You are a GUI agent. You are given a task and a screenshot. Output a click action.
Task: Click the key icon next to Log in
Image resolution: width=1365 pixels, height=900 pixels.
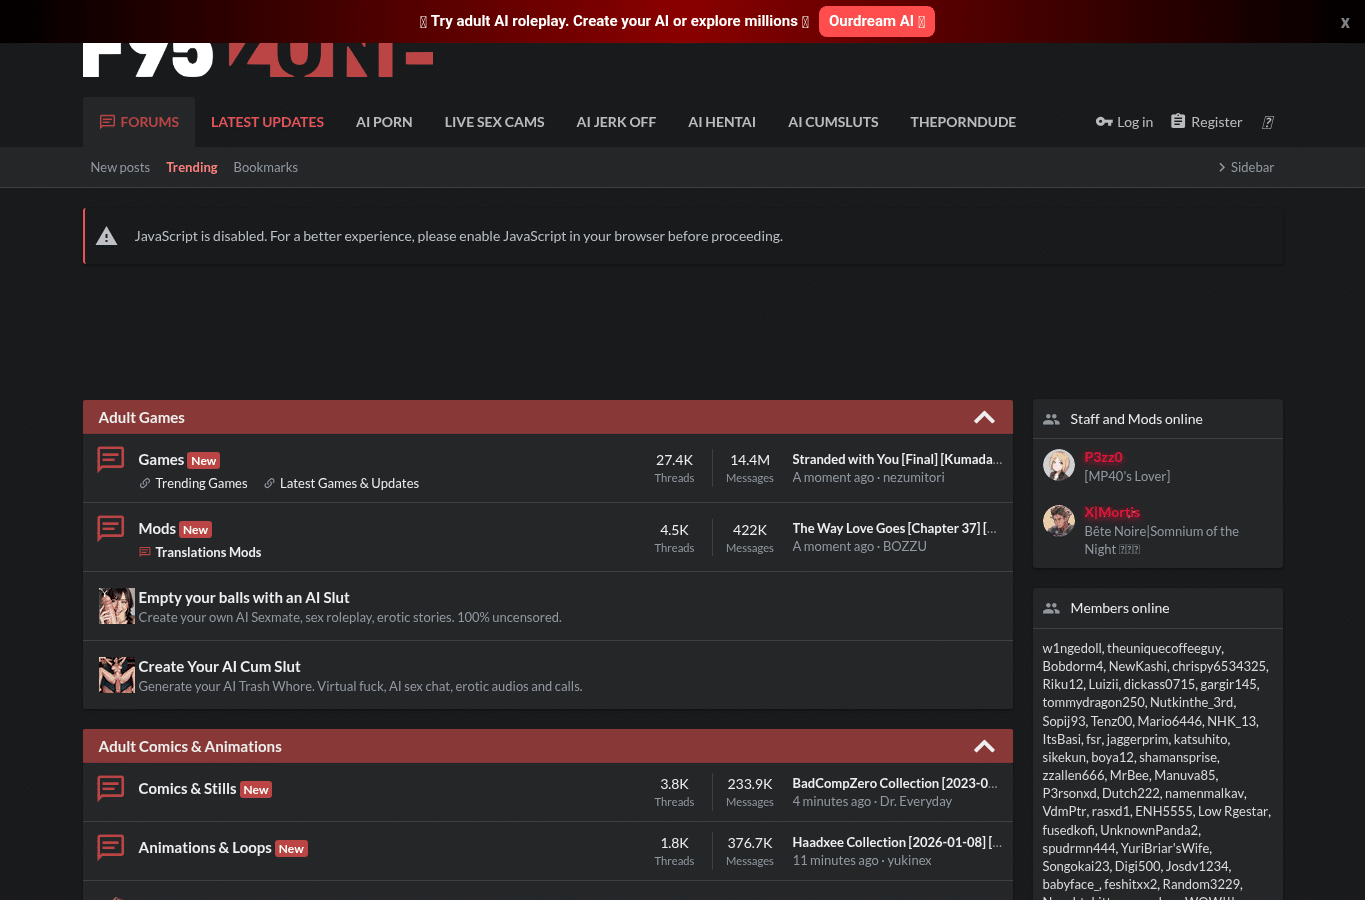(x=1104, y=122)
